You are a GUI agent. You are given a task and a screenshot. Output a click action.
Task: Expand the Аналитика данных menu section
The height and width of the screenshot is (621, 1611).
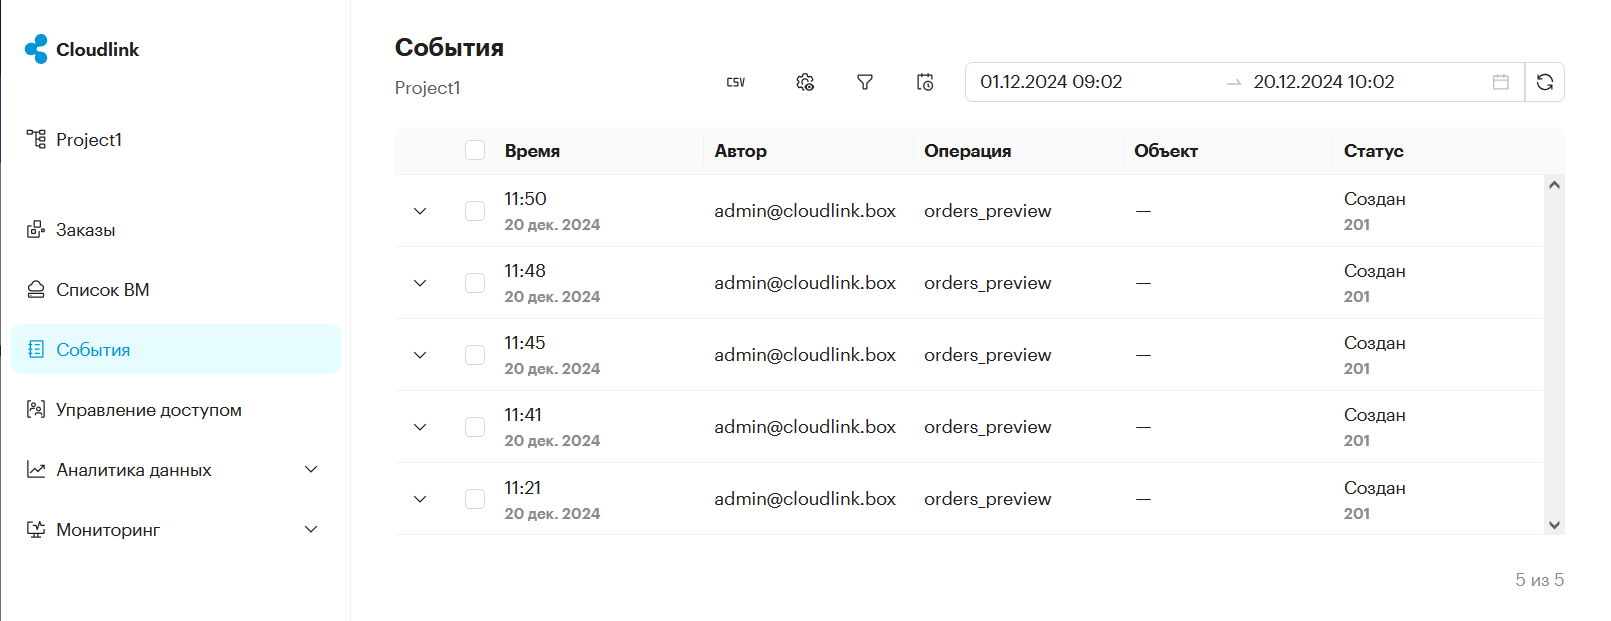[x=311, y=469]
